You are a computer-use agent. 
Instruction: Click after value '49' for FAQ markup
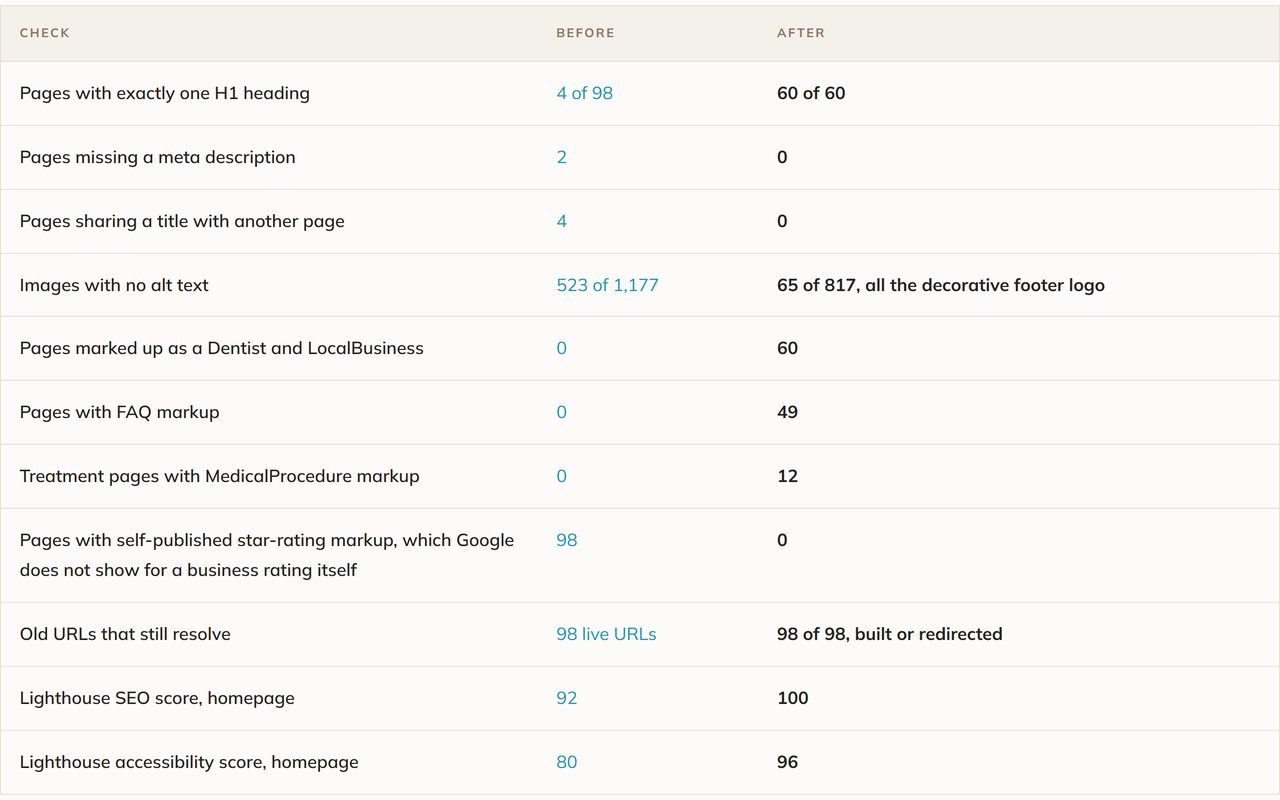tap(788, 412)
